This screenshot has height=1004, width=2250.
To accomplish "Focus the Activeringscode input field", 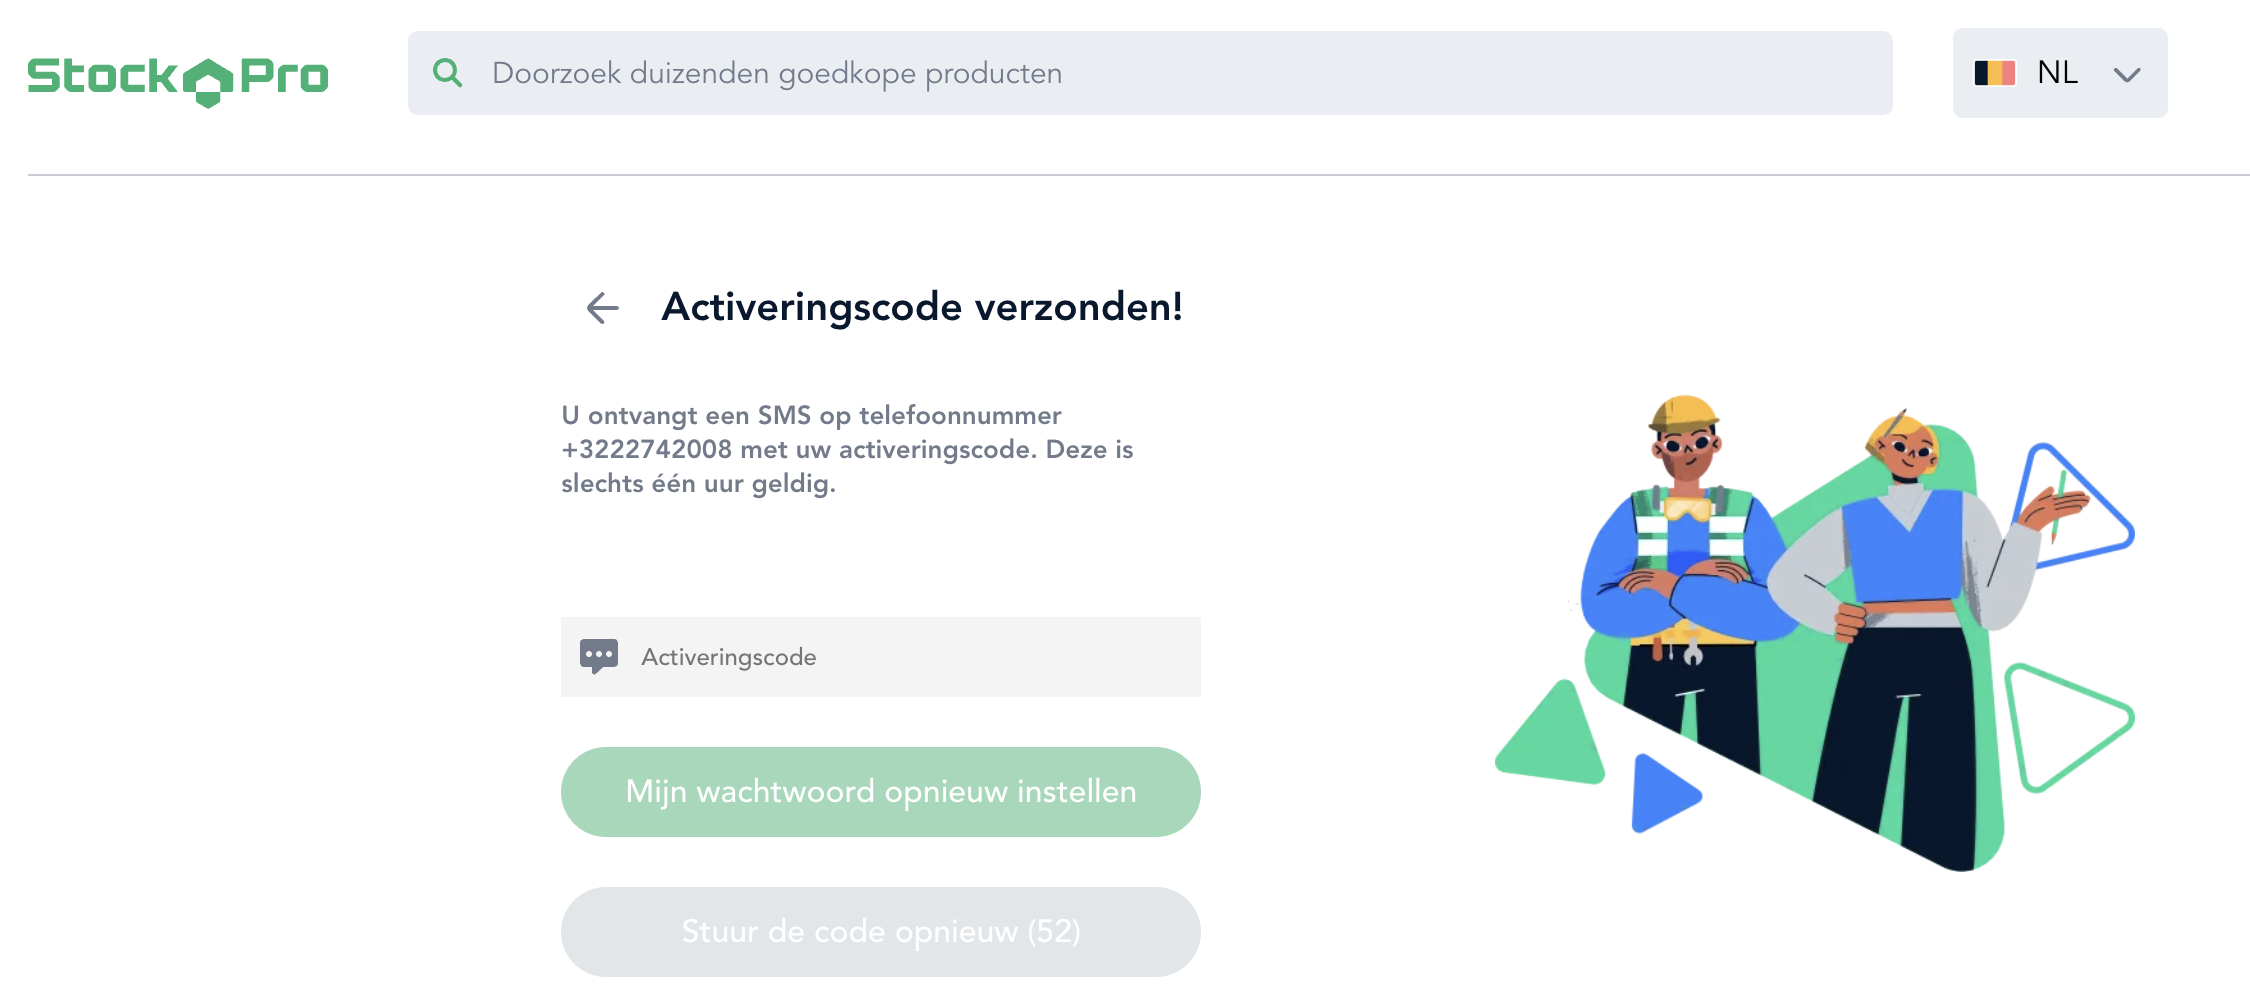I will (900, 657).
